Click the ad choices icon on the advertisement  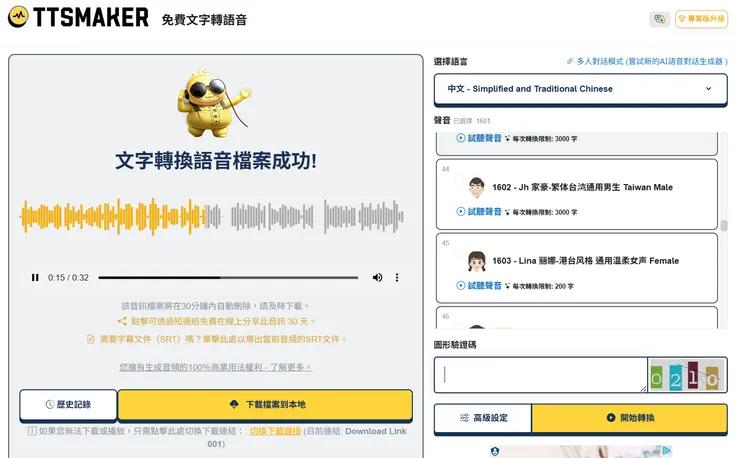pyautogui.click(x=666, y=450)
